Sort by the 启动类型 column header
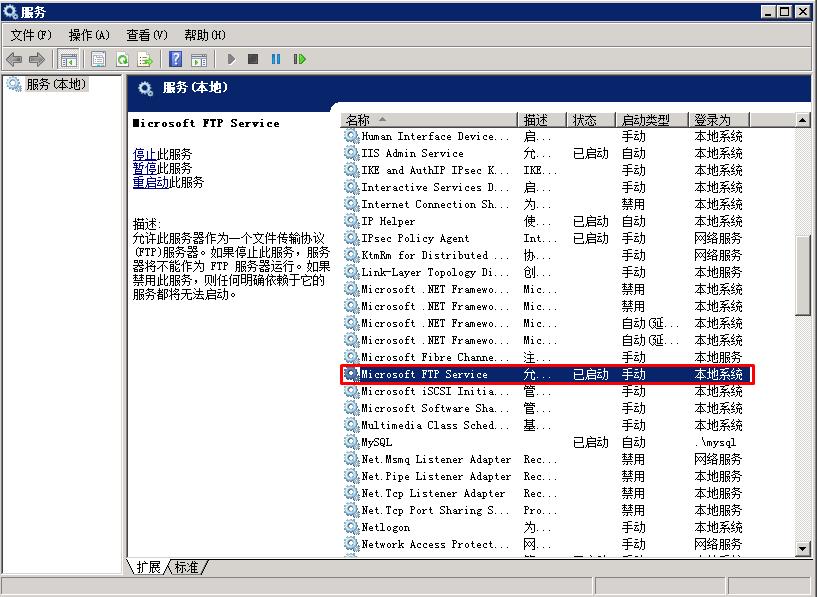This screenshot has height=597, width=817. click(x=652, y=120)
